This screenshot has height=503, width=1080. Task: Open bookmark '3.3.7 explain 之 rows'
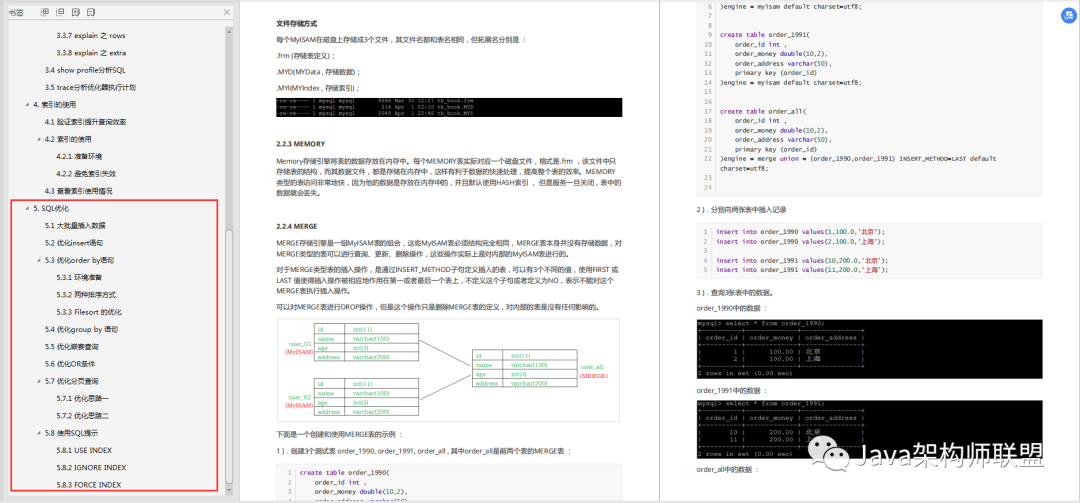91,35
